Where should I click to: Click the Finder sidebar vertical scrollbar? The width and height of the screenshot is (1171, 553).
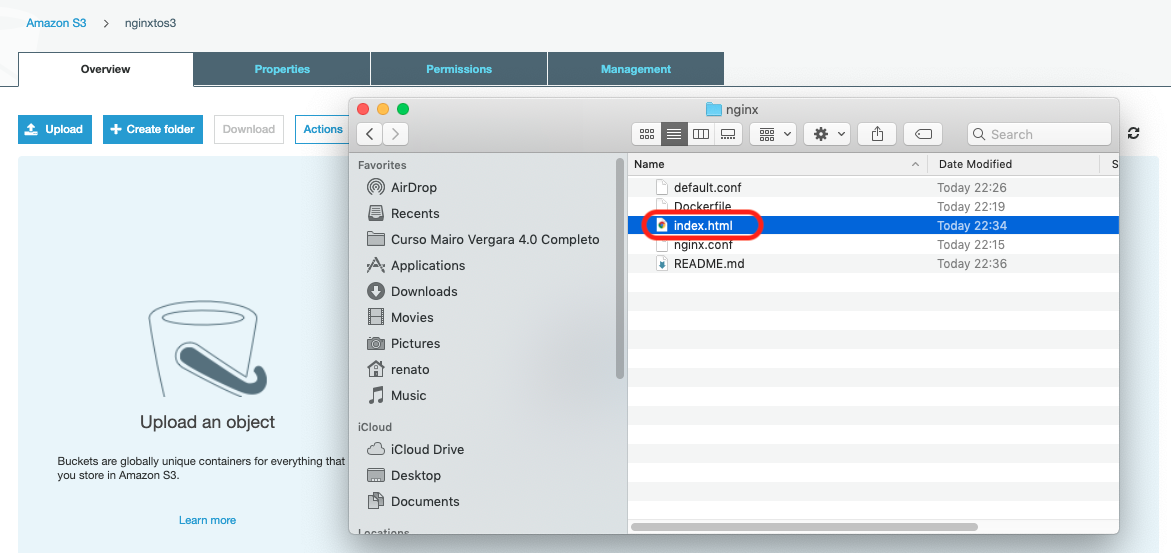point(620,268)
